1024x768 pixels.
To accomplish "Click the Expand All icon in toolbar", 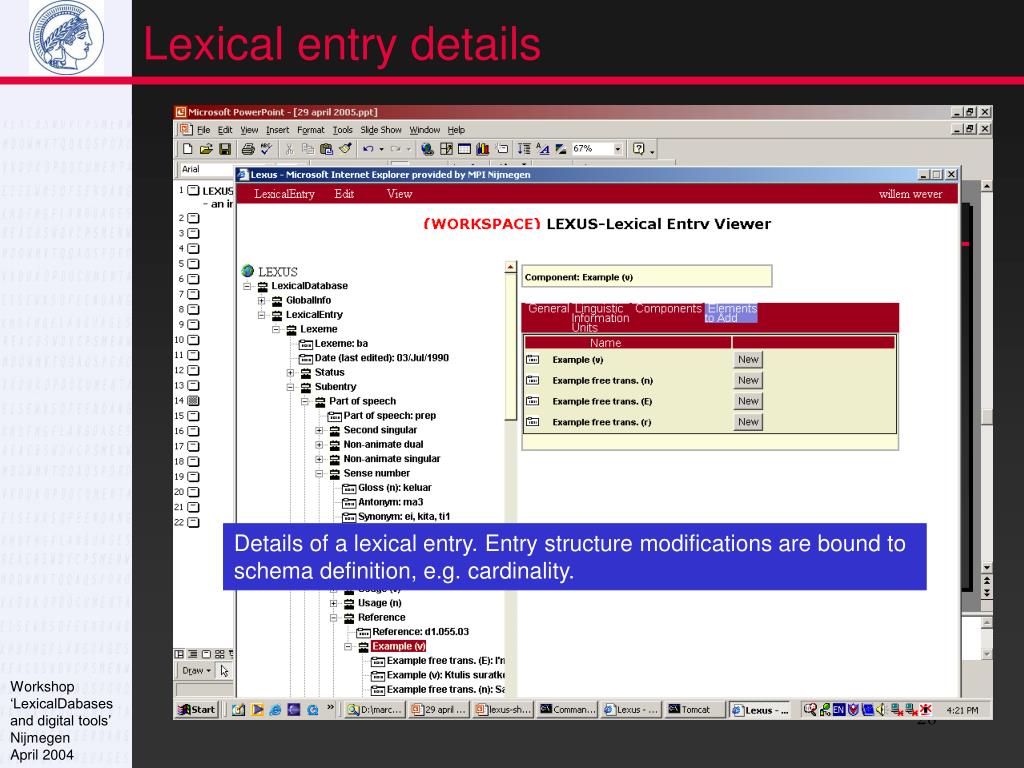I will click(524, 150).
